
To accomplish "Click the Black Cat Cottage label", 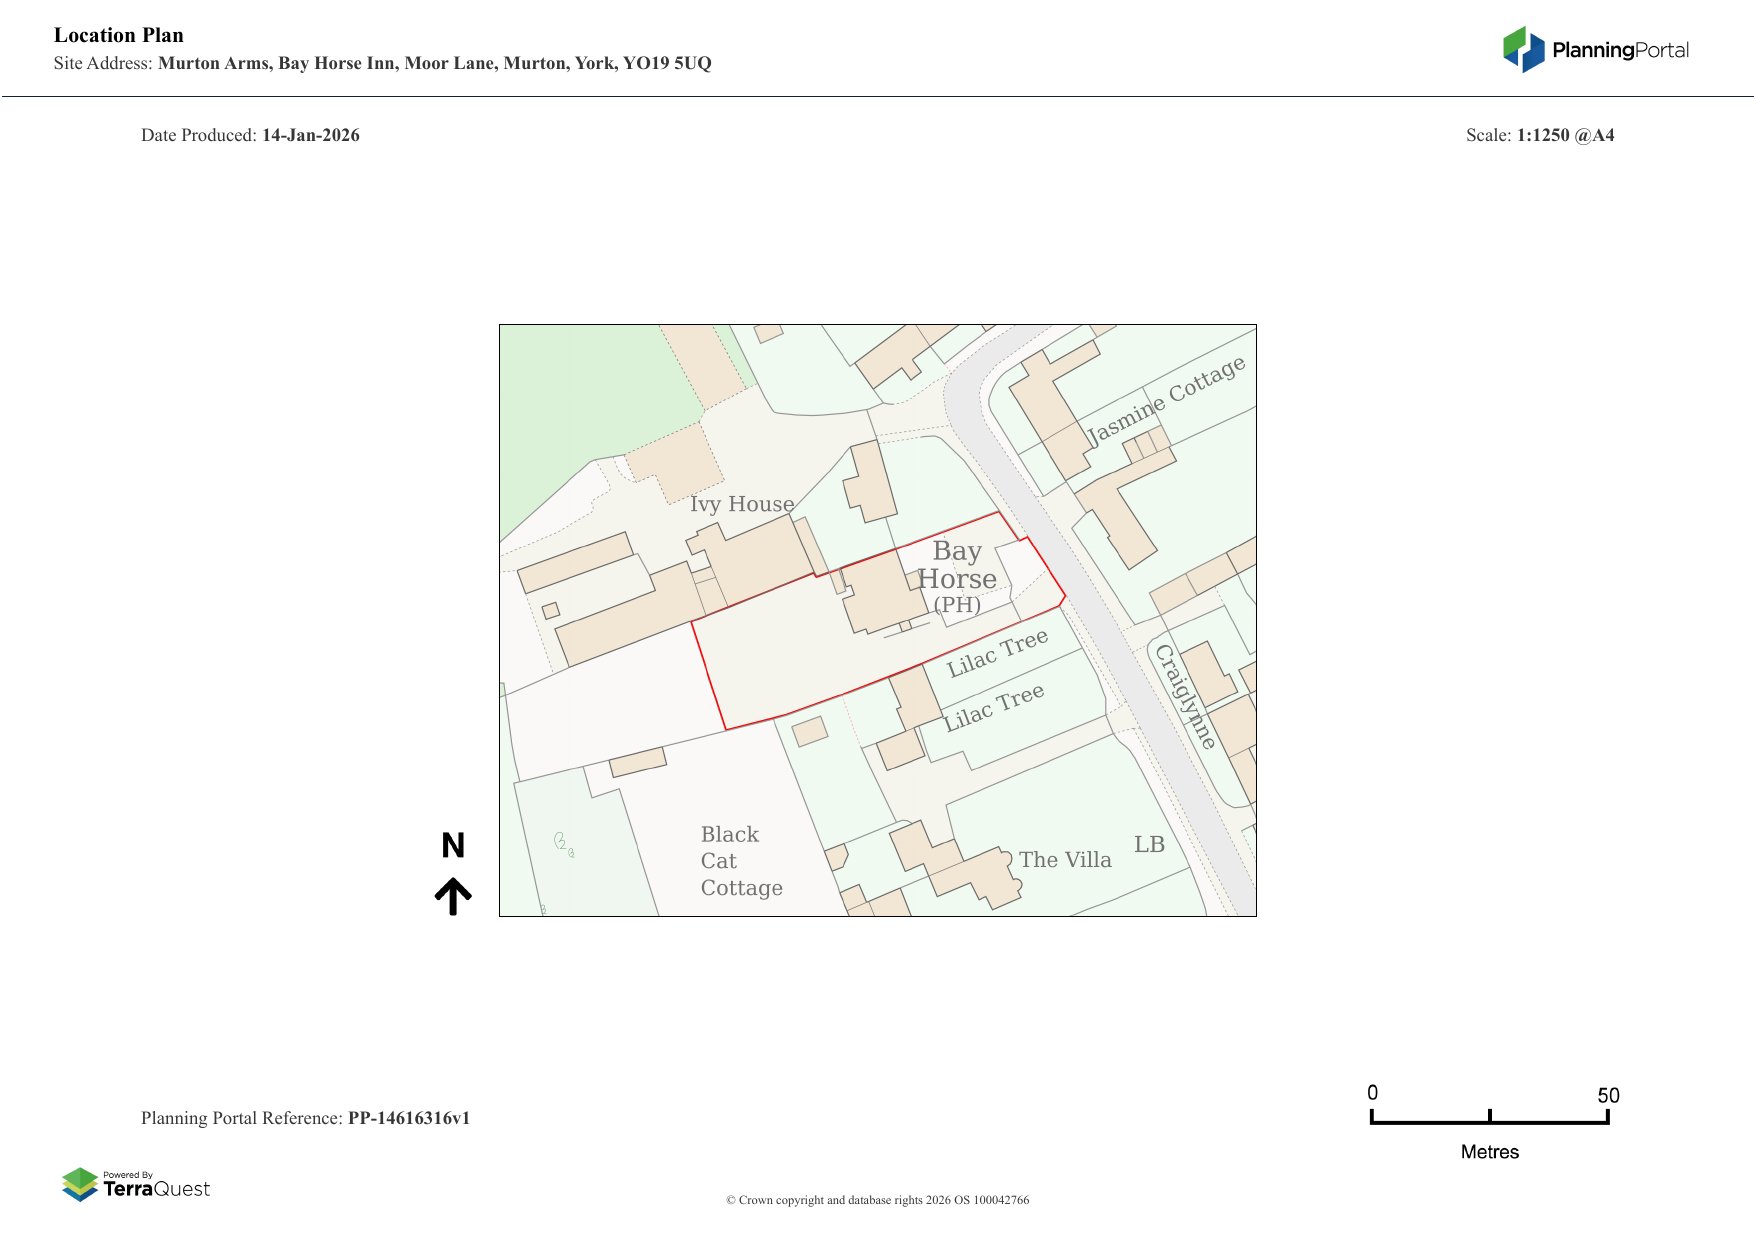I will [740, 861].
